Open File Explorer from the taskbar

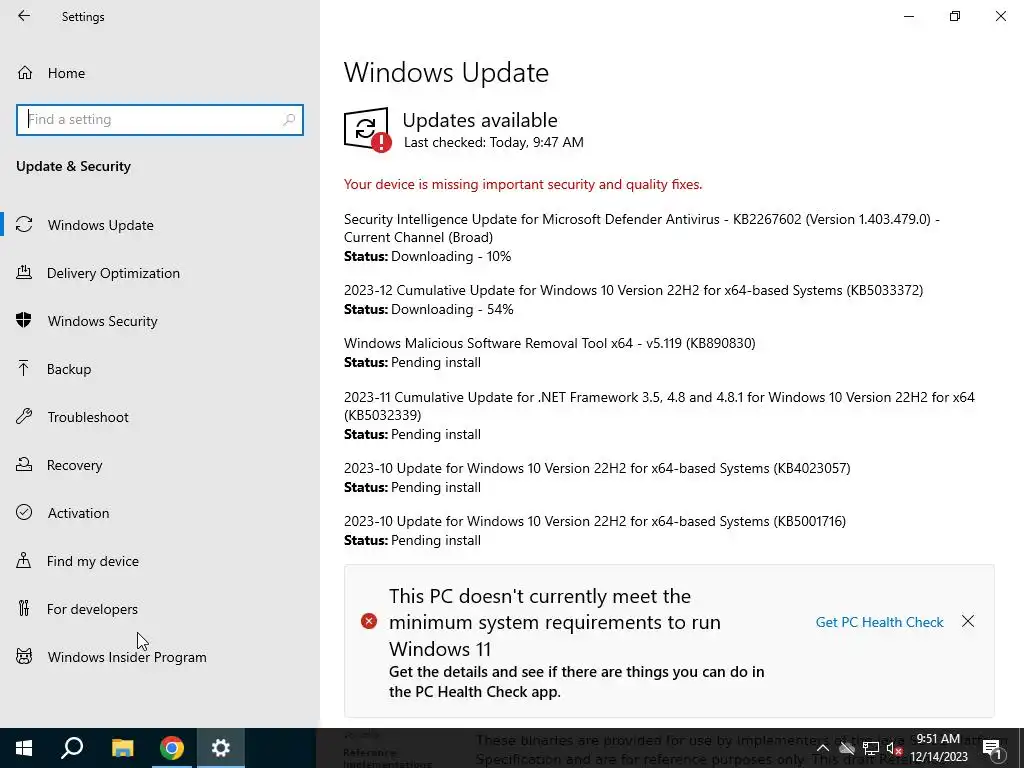(x=122, y=748)
